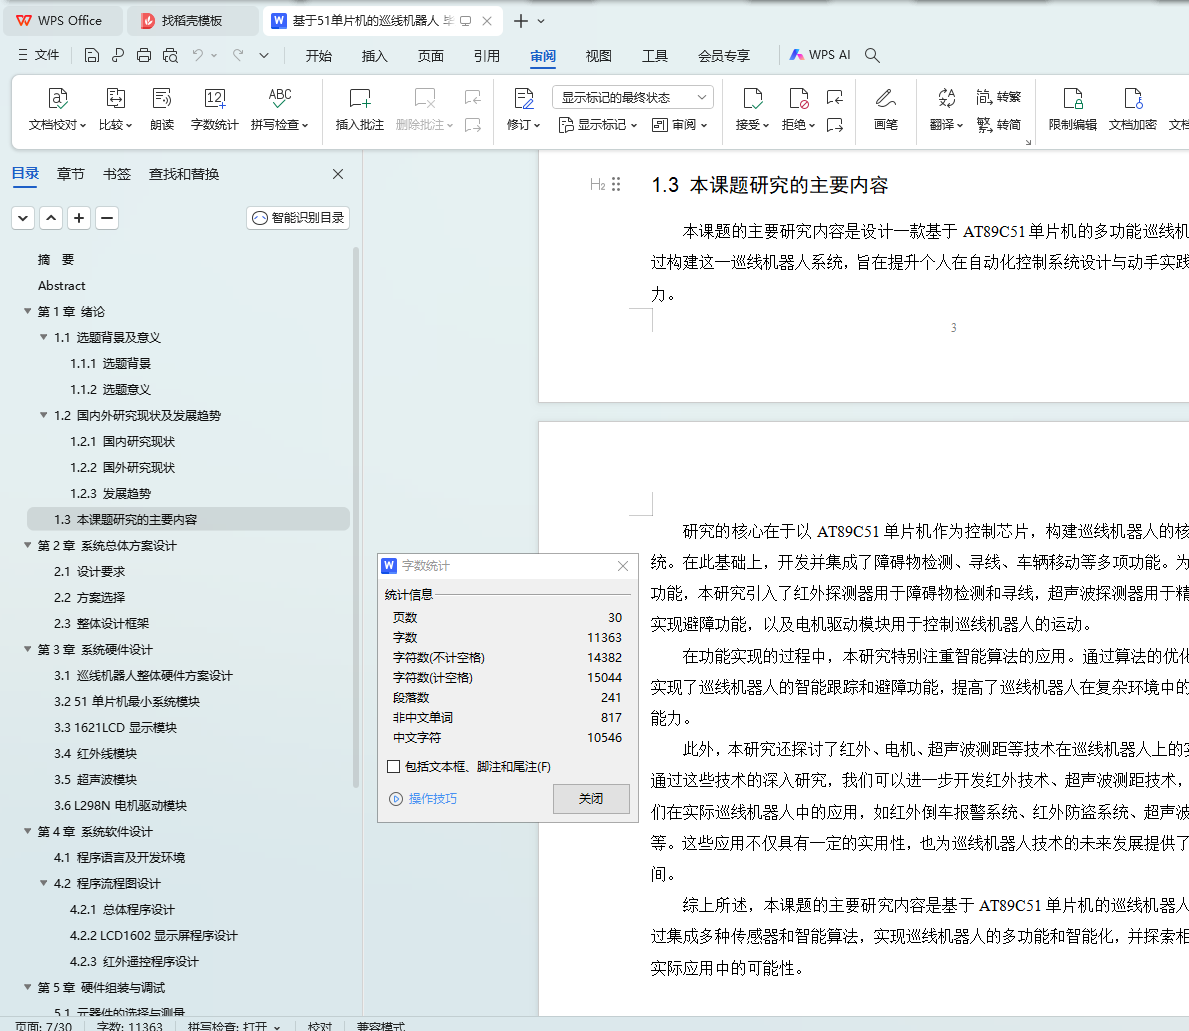Convert text with 转简 button
Viewport: 1189px width, 1031px height.
pos(999,124)
